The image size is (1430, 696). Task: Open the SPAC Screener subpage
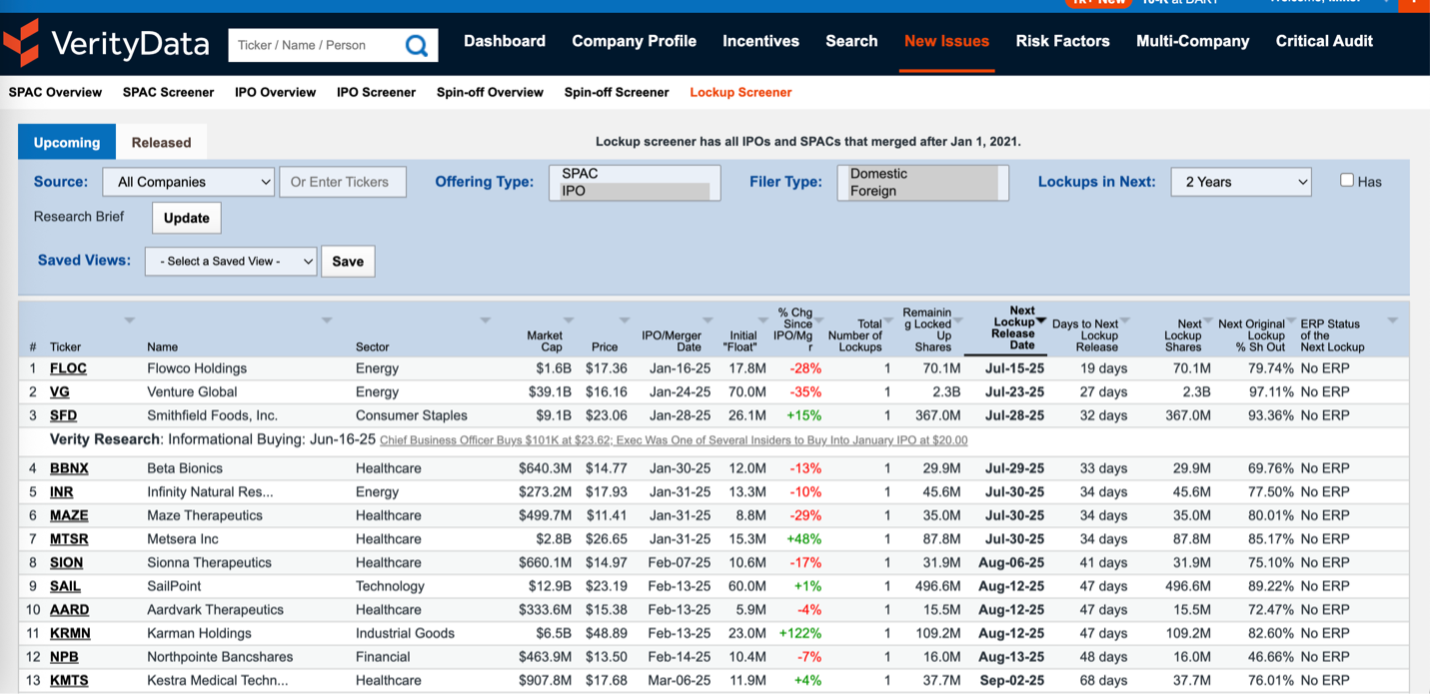coord(168,92)
